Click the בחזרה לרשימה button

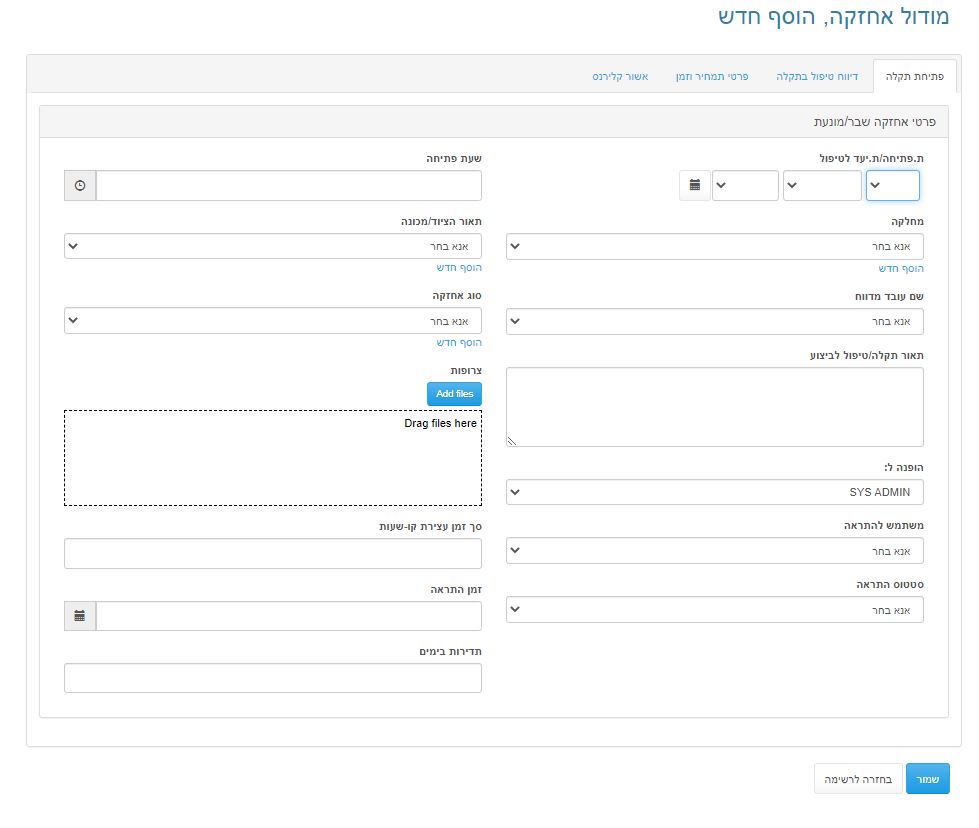coord(857,779)
